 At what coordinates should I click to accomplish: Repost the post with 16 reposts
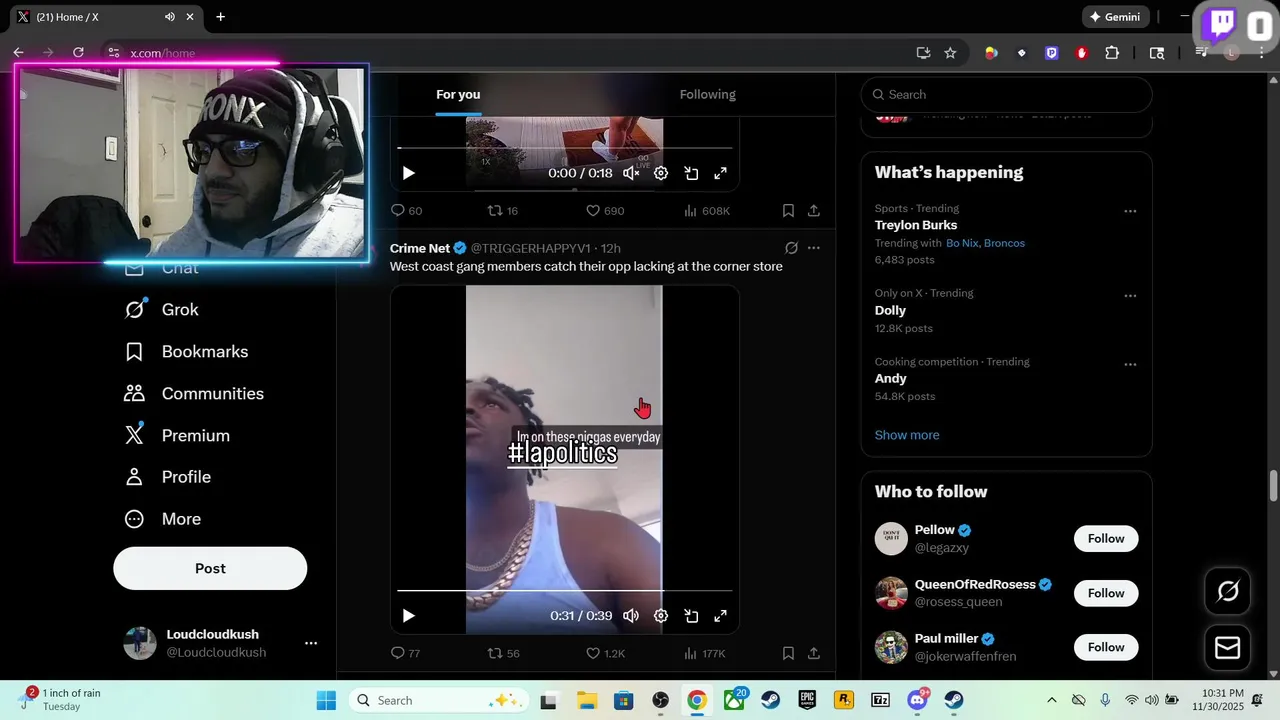pyautogui.click(x=502, y=210)
